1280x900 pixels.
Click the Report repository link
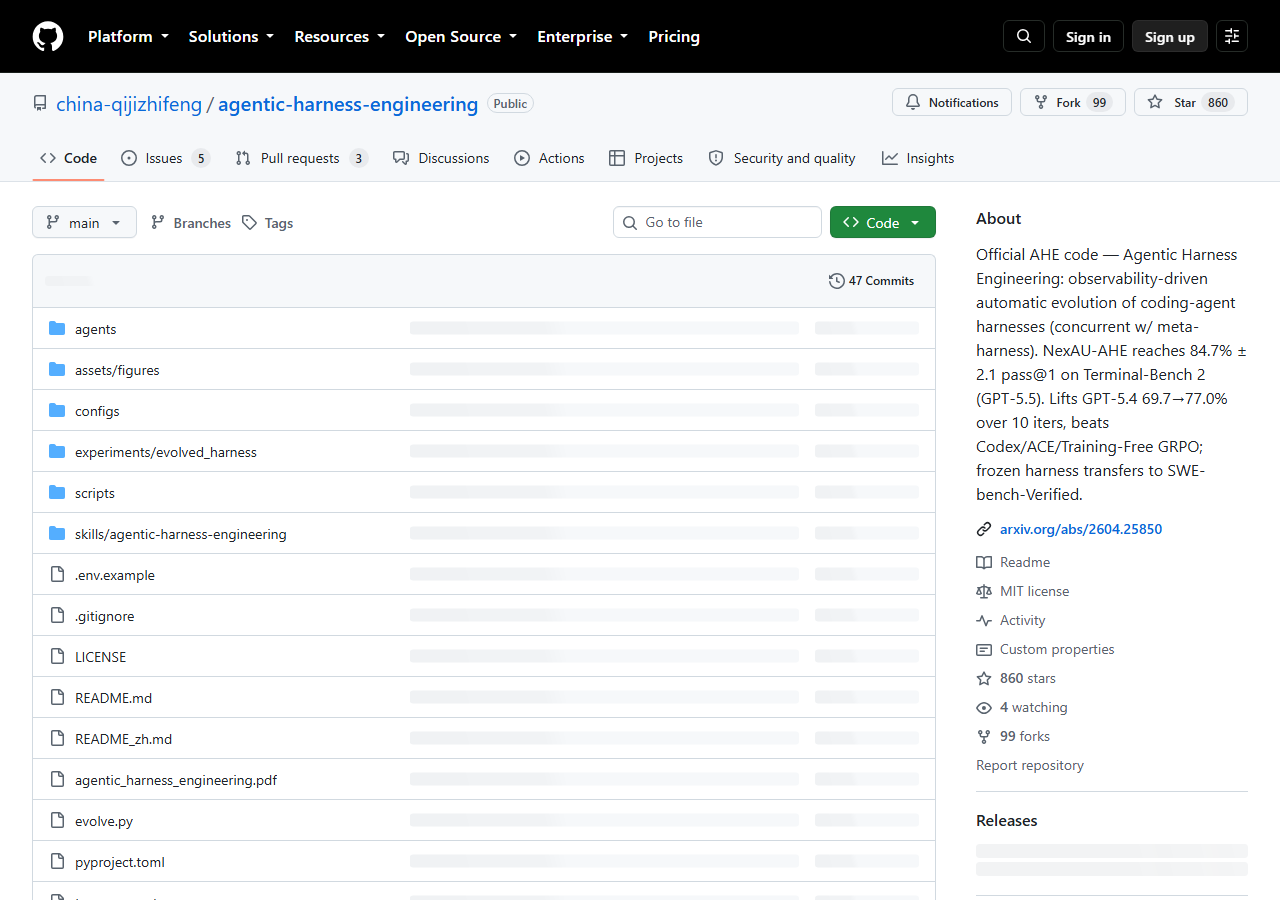1030,766
